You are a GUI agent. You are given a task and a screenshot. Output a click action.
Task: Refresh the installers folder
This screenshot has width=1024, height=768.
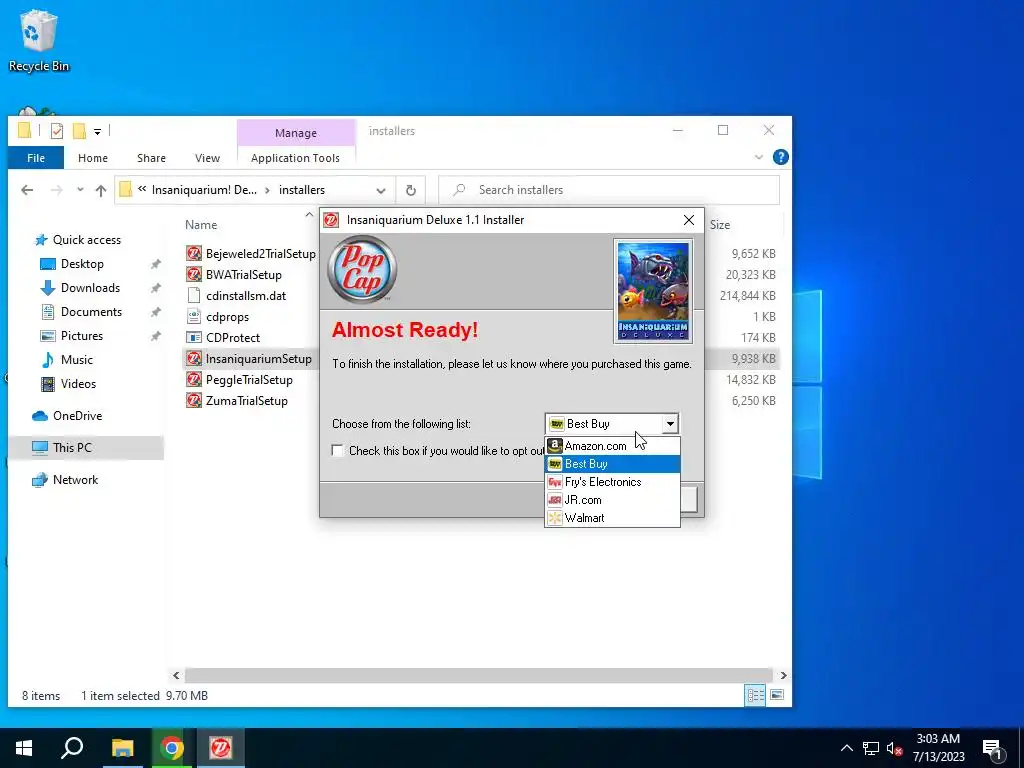click(411, 190)
